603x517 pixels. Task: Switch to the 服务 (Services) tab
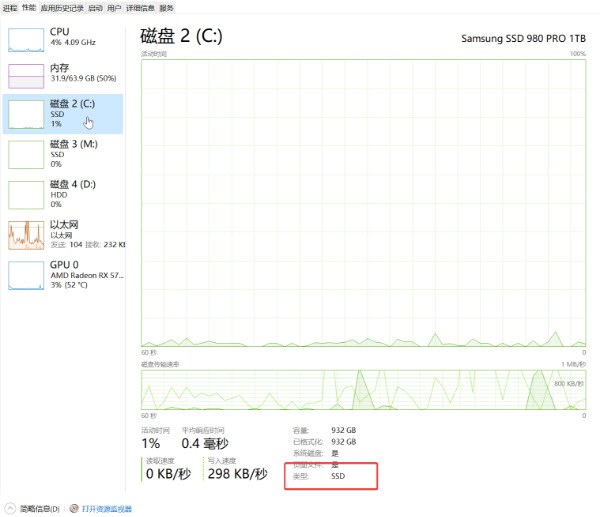(166, 7)
